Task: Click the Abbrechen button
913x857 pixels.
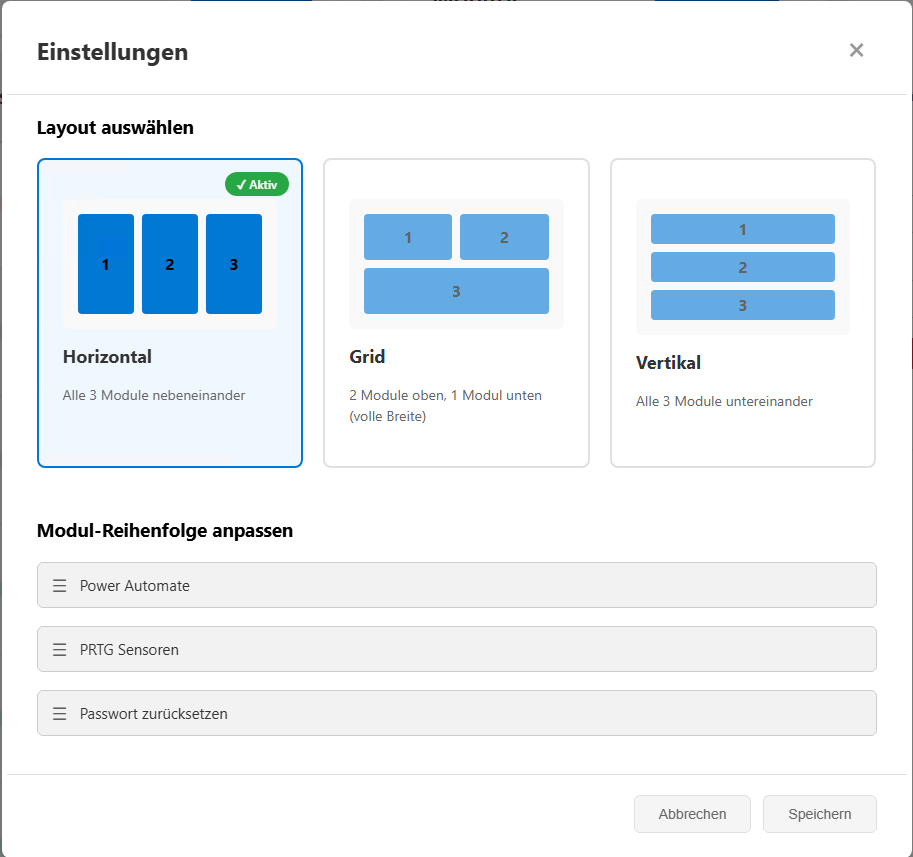Action: (x=692, y=814)
